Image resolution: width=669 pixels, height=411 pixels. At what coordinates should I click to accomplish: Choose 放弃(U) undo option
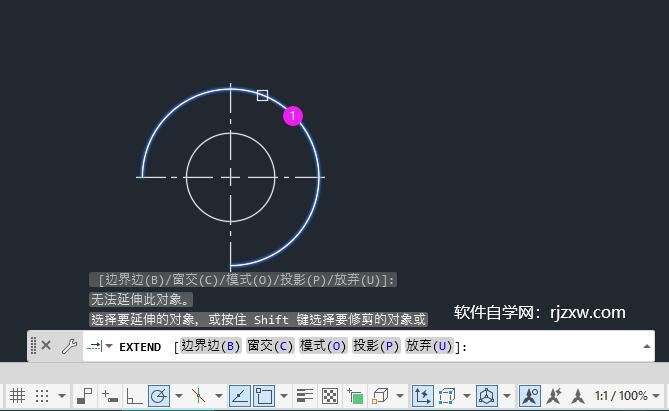point(429,346)
